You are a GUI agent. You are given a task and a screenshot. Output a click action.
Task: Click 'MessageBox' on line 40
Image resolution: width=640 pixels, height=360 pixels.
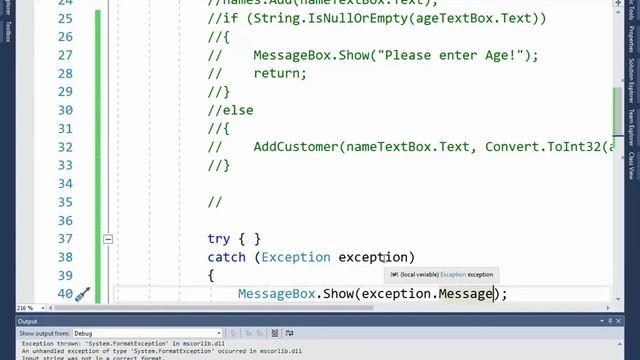click(277, 294)
